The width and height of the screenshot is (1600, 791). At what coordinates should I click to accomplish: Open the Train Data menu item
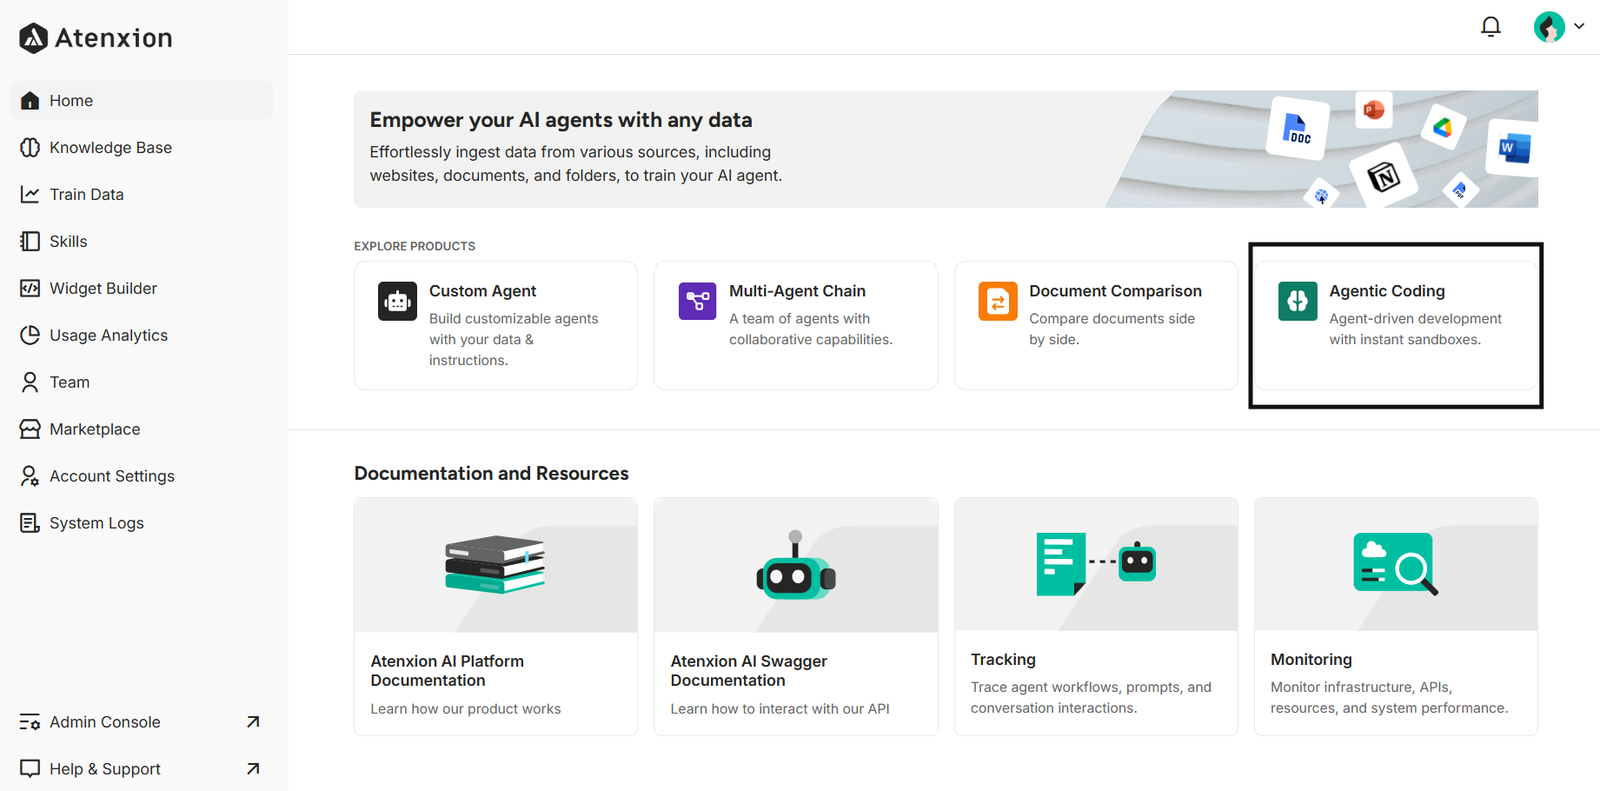click(x=141, y=194)
